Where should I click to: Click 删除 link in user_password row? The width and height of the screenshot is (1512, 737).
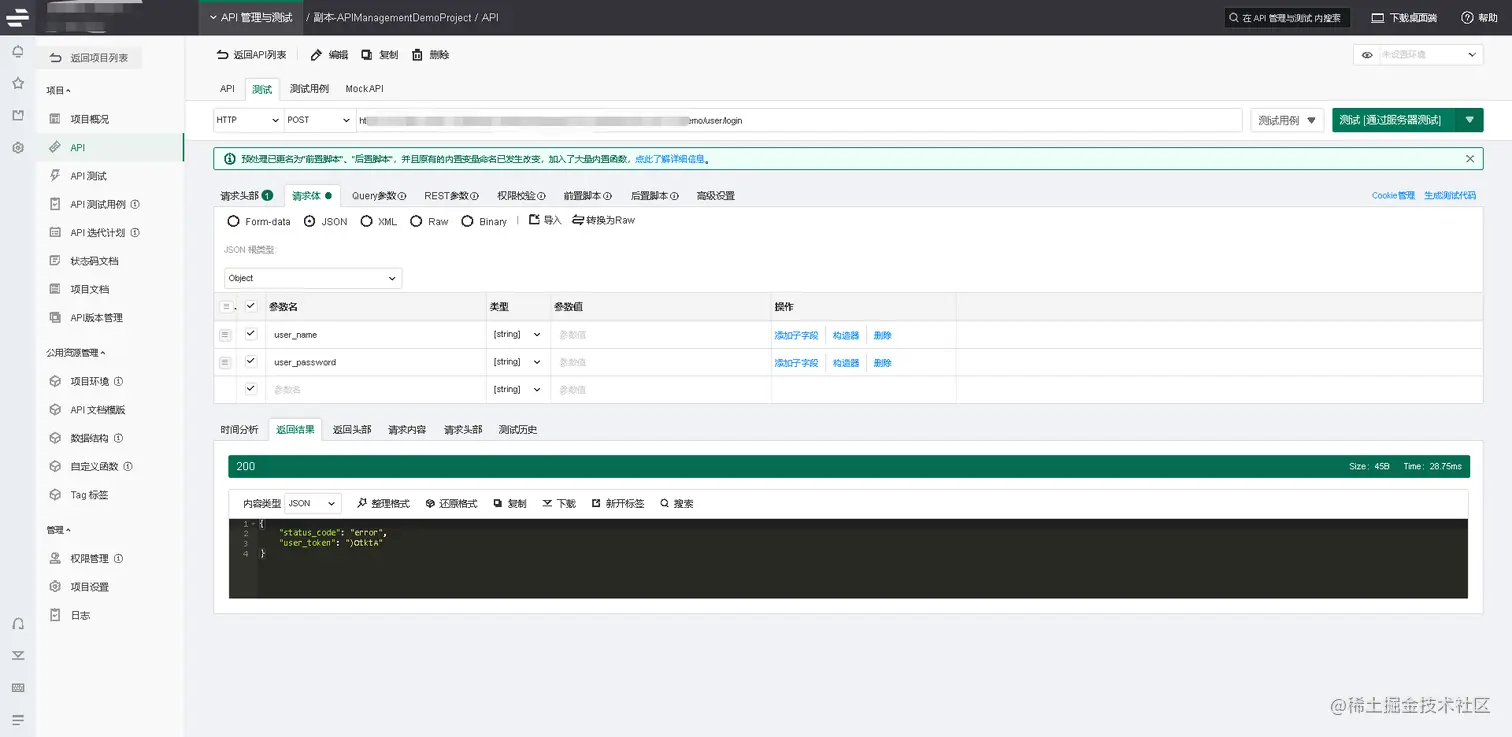[882, 363]
